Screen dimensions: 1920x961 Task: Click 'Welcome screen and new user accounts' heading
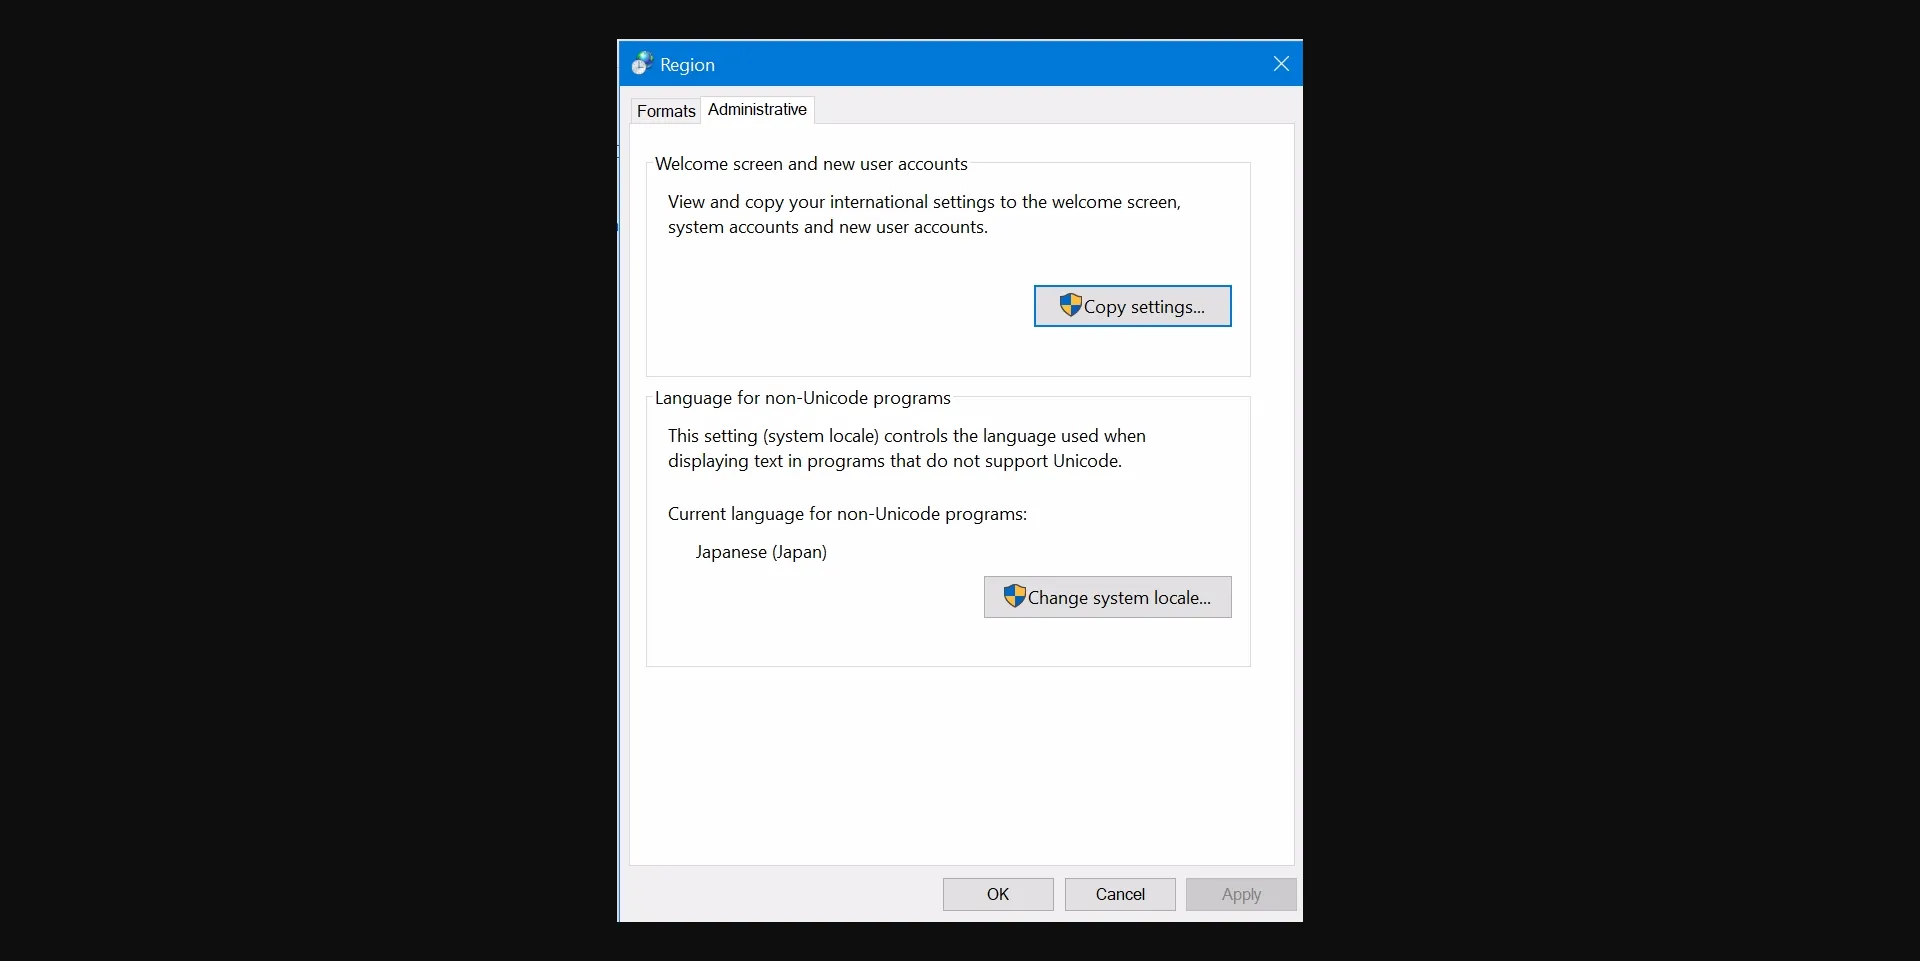click(810, 164)
